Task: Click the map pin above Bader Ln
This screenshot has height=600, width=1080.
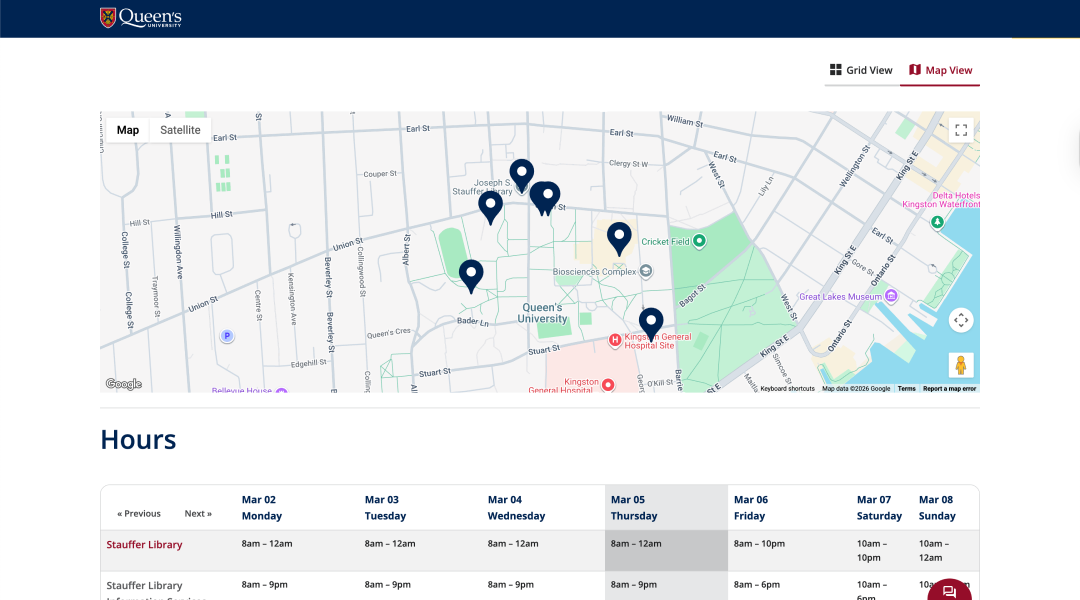Action: tap(471, 274)
